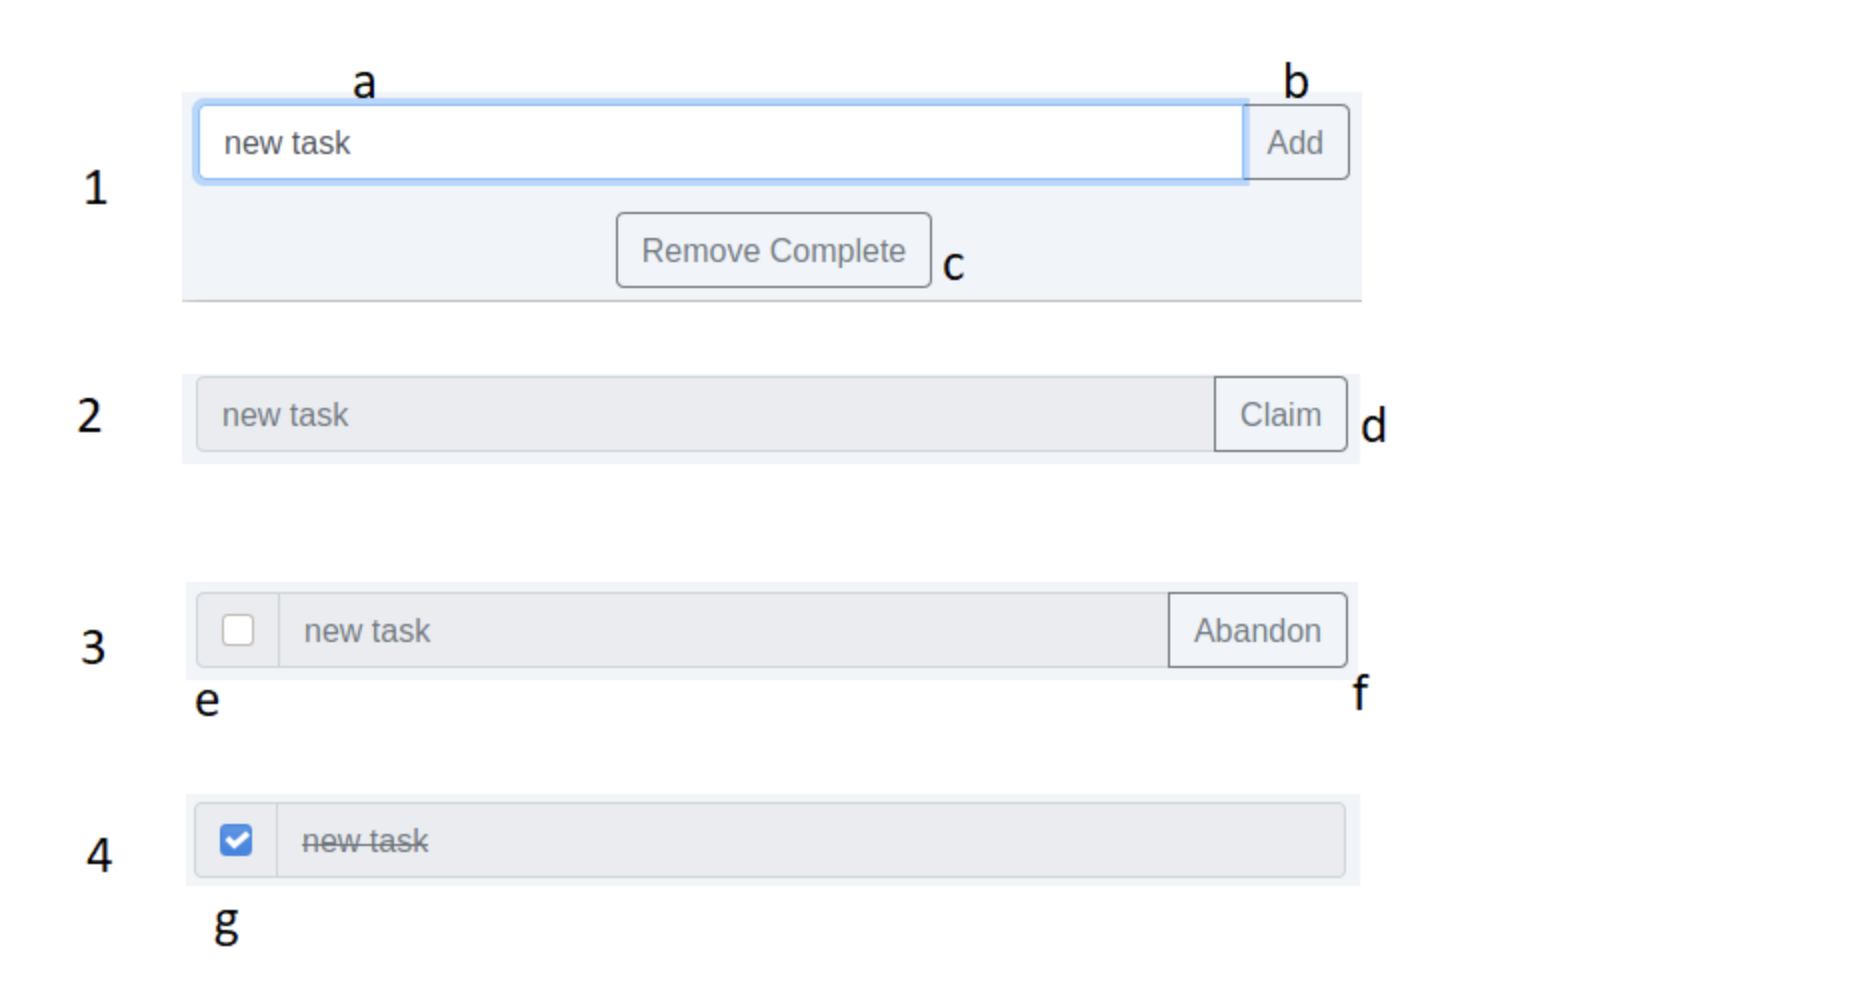Click the Add button
The width and height of the screenshot is (1868, 1008).
pos(1295,142)
